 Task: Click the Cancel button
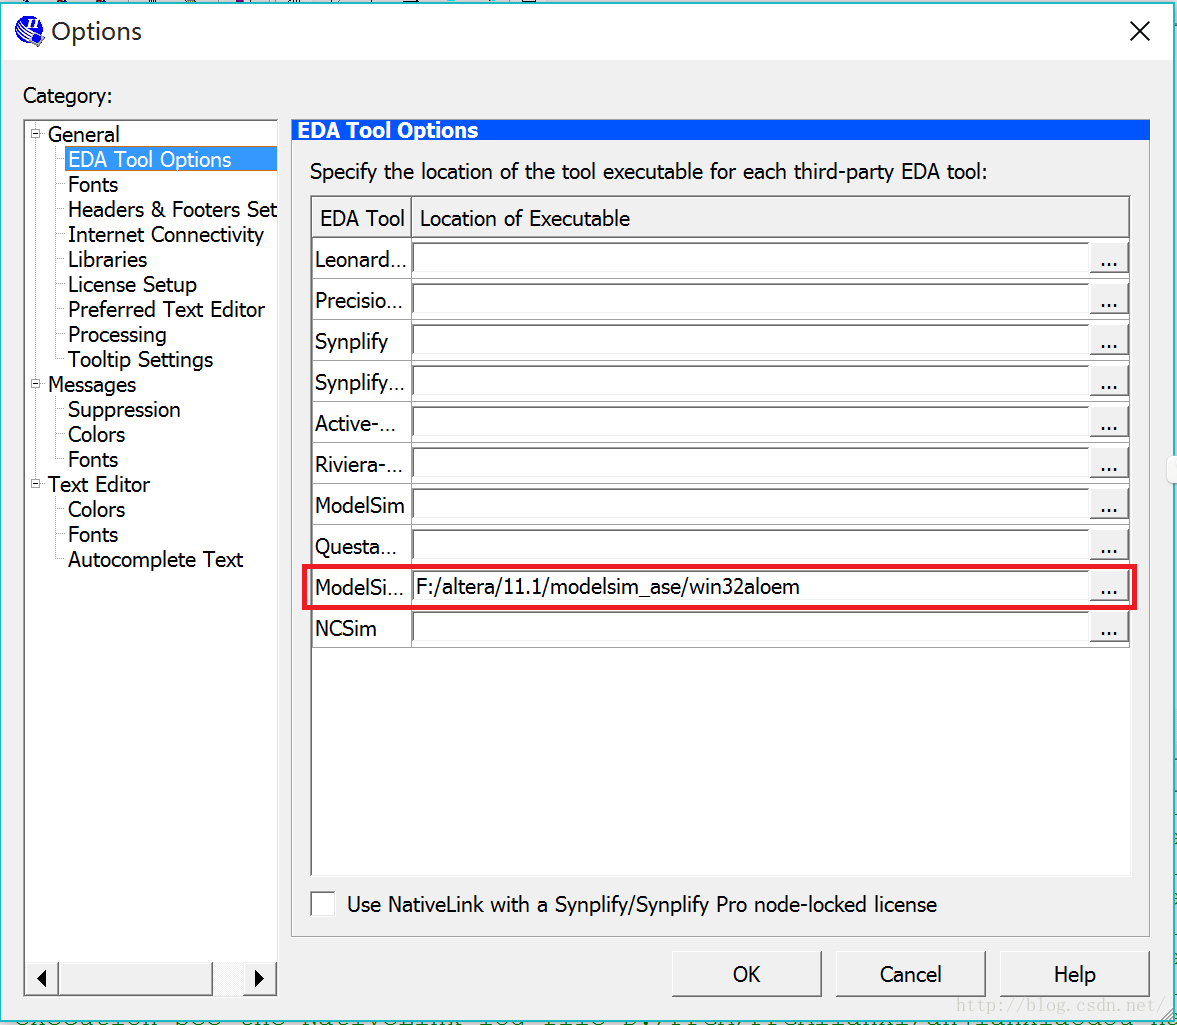point(910,974)
